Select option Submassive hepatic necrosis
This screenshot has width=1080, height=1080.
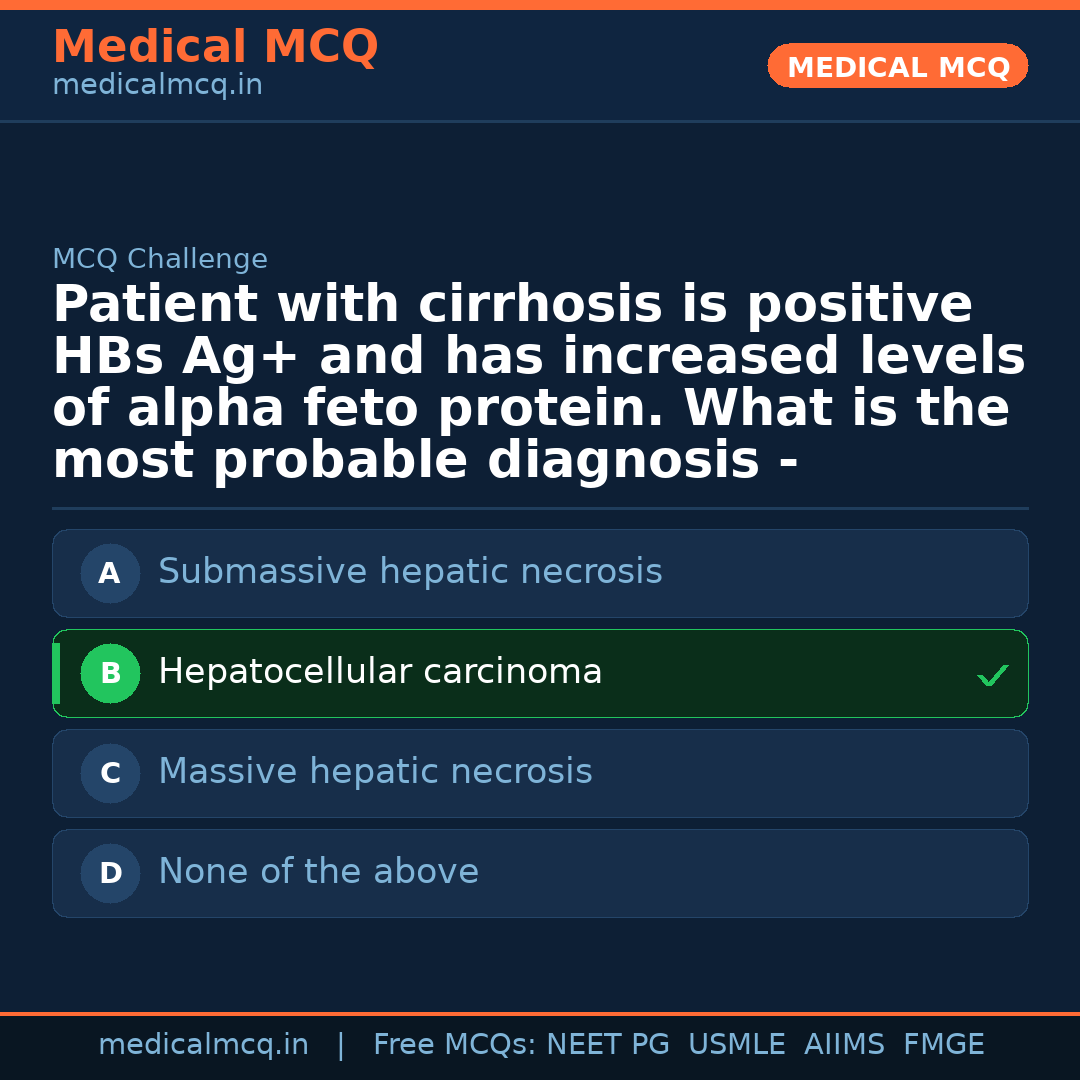410,572
